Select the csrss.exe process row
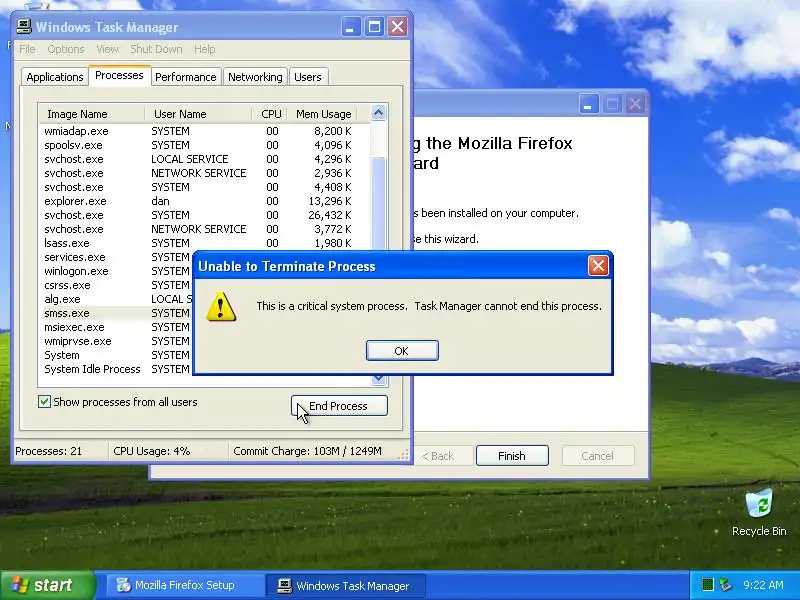800x600 pixels. click(x=116, y=285)
